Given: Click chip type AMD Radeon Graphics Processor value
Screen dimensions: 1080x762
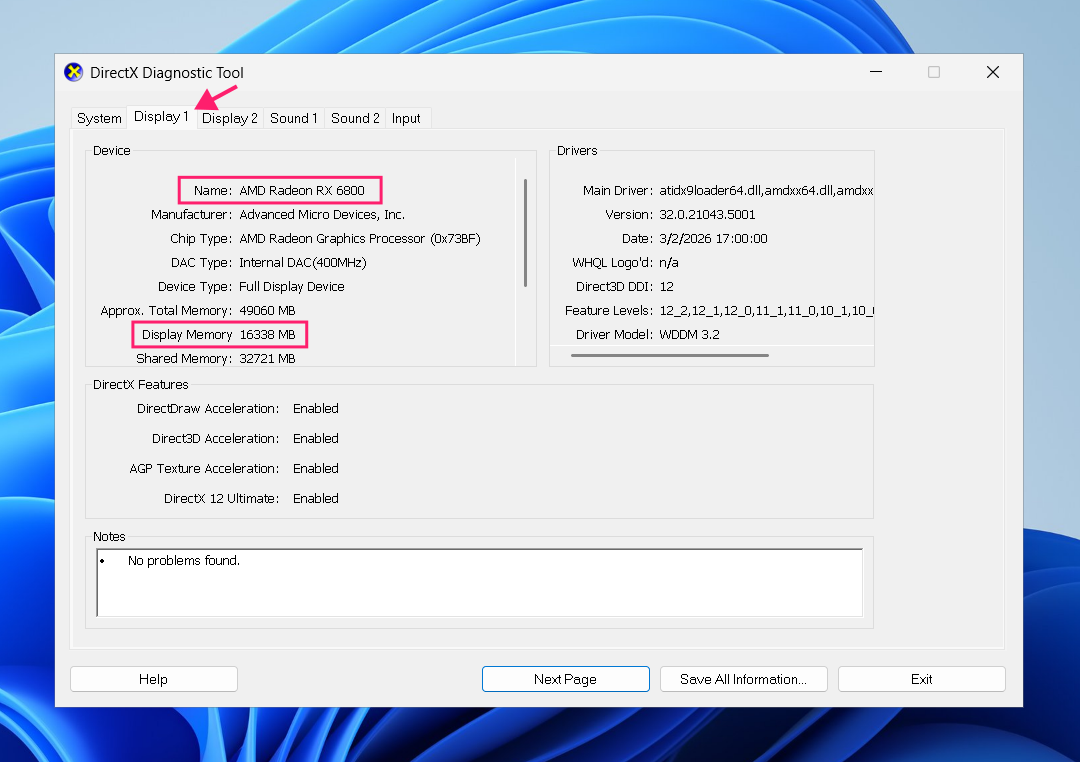Looking at the screenshot, I should (x=360, y=239).
